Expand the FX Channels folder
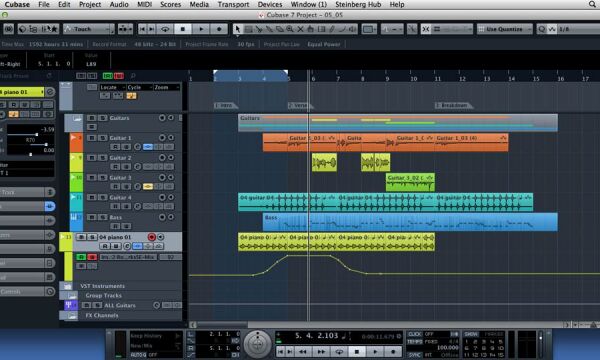The image size is (600, 360). (x=72, y=316)
